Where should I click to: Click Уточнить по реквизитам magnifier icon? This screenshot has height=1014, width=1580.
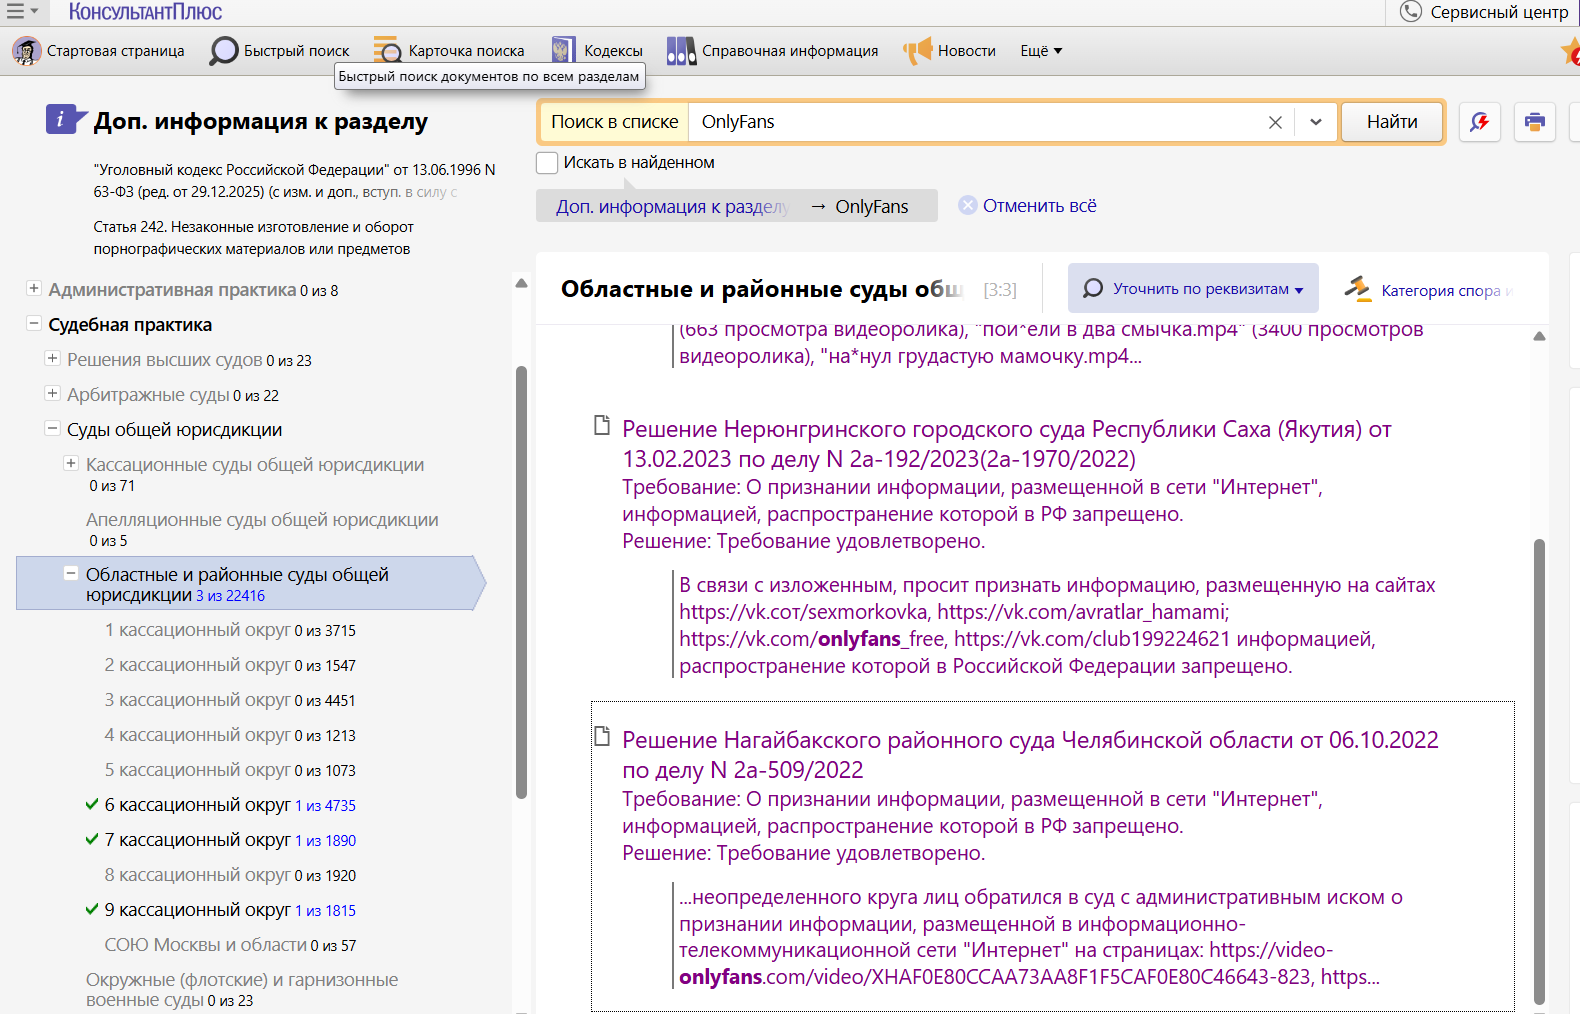click(x=1093, y=288)
